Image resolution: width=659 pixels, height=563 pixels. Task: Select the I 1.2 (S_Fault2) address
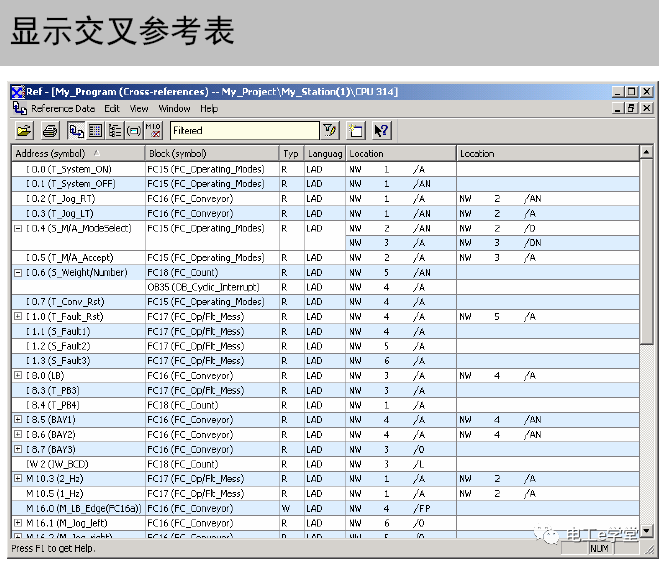coord(58,346)
